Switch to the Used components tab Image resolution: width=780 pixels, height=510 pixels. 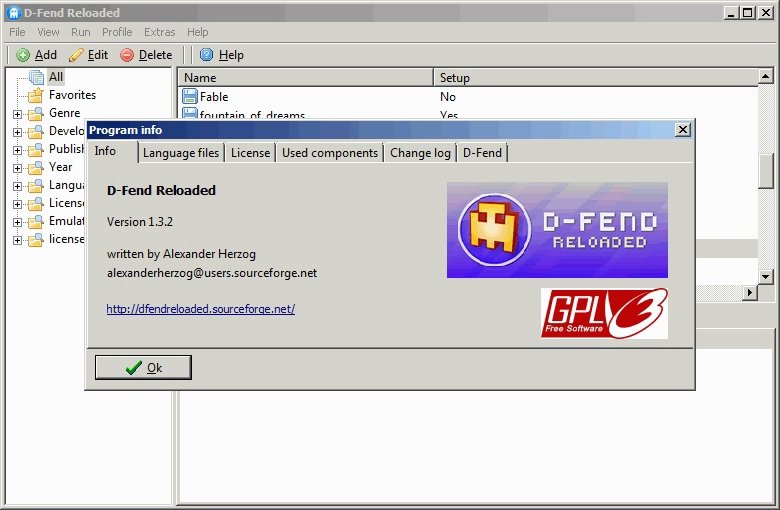pyautogui.click(x=330, y=153)
